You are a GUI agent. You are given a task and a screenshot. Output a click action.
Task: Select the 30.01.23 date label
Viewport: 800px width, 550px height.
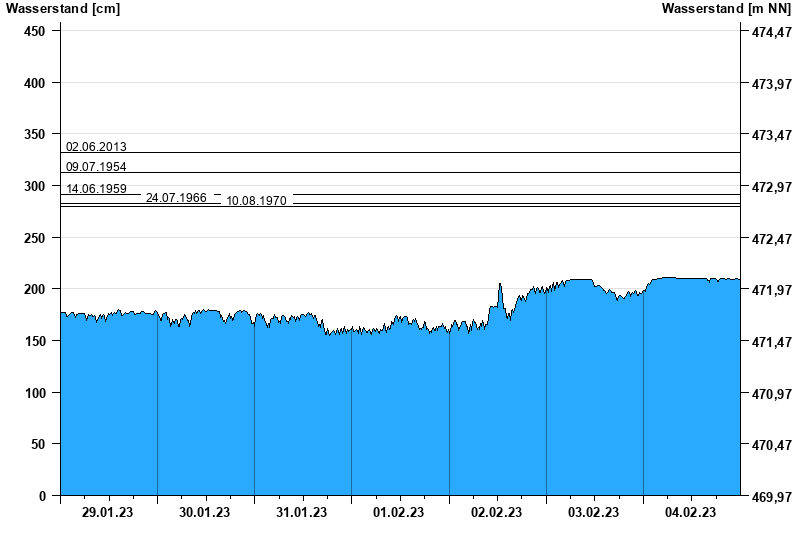tap(205, 513)
